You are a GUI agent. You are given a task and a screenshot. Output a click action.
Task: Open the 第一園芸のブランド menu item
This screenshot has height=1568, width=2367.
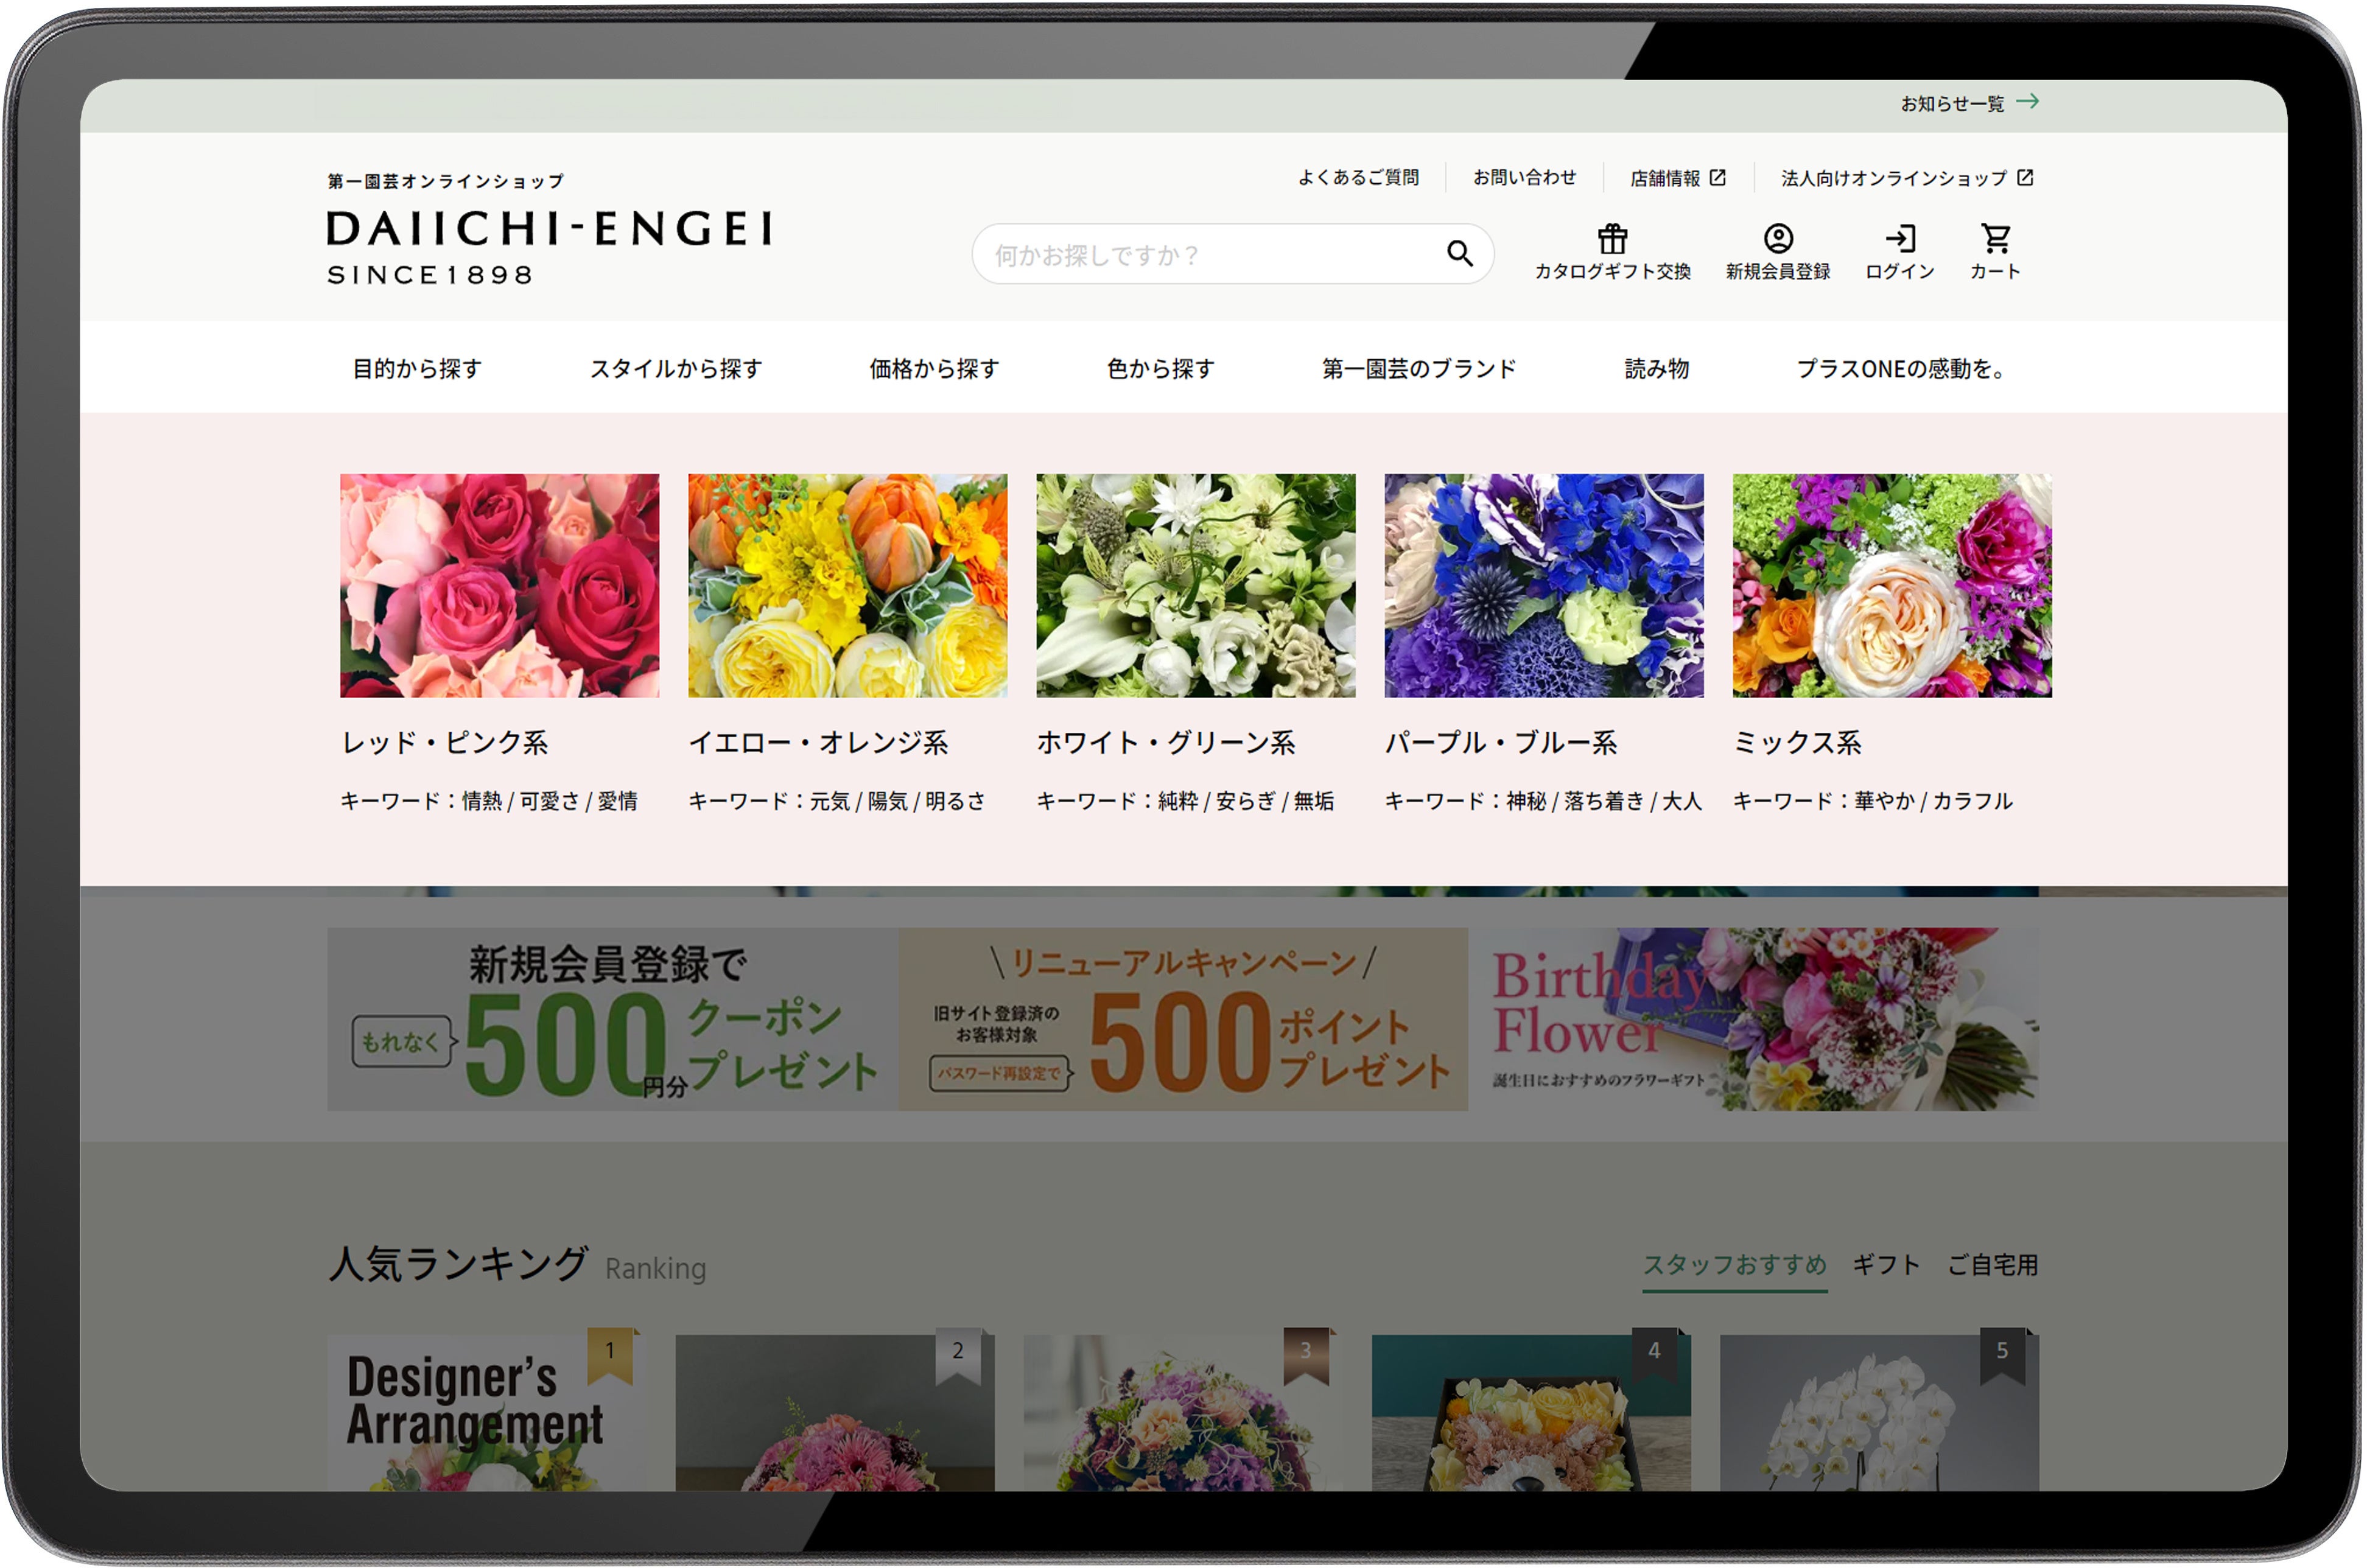tap(1419, 369)
